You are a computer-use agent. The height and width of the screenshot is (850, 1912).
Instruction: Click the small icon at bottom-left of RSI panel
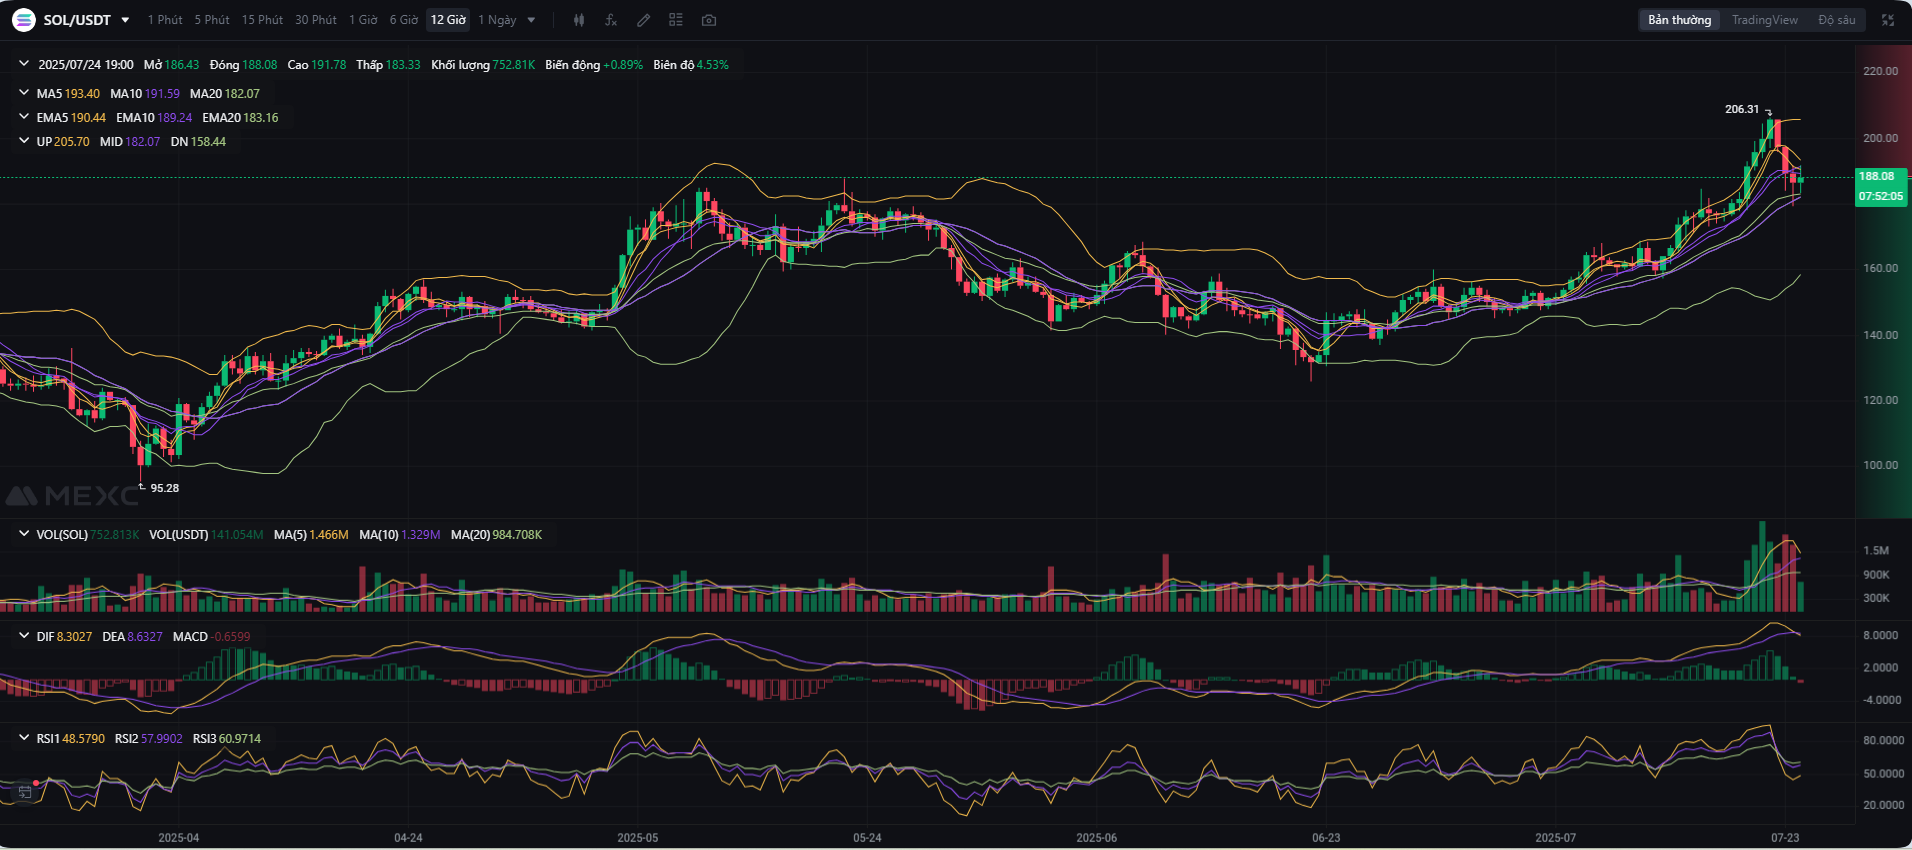pyautogui.click(x=25, y=792)
